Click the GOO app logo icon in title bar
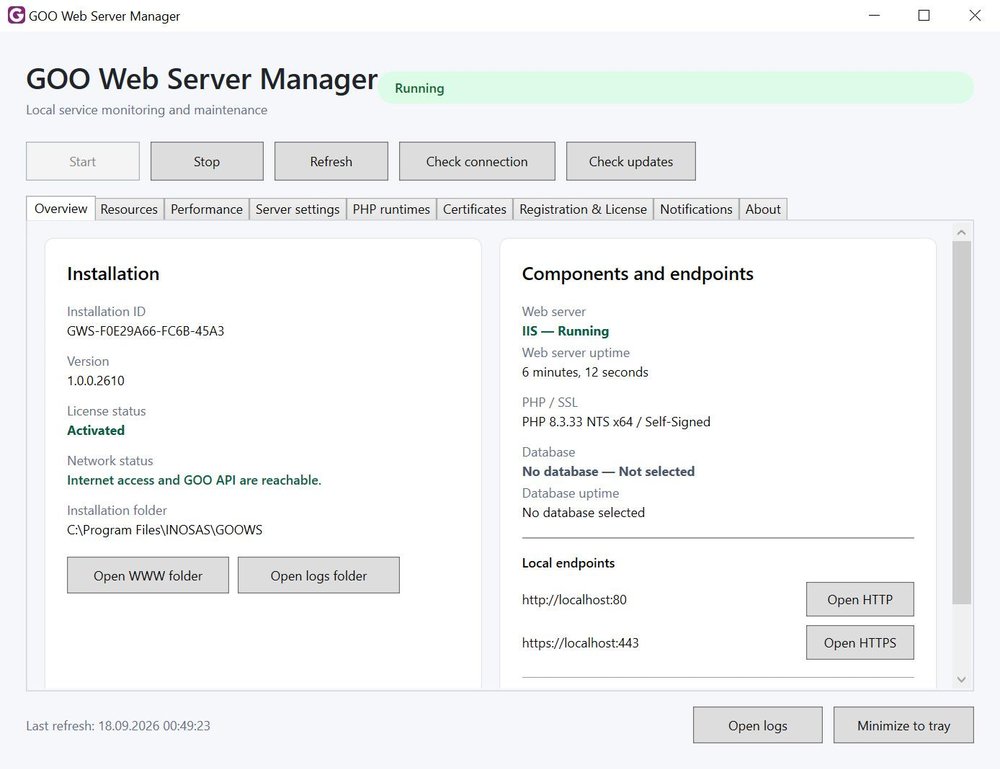Screen dimensions: 1000x769 (x=16, y=15)
